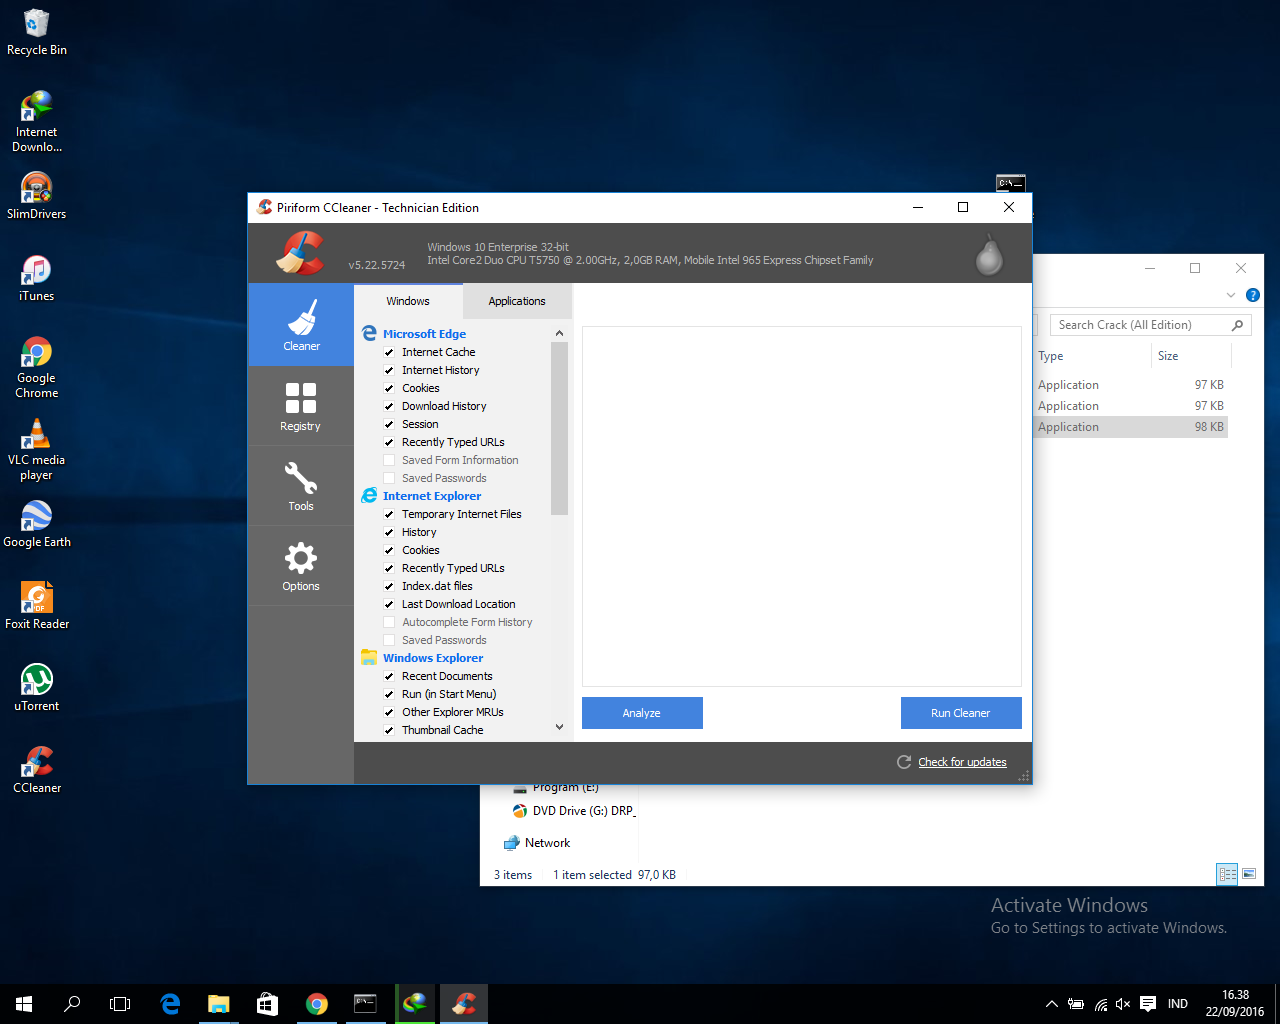Launch Microsoft Edge from the taskbar

point(170,1004)
